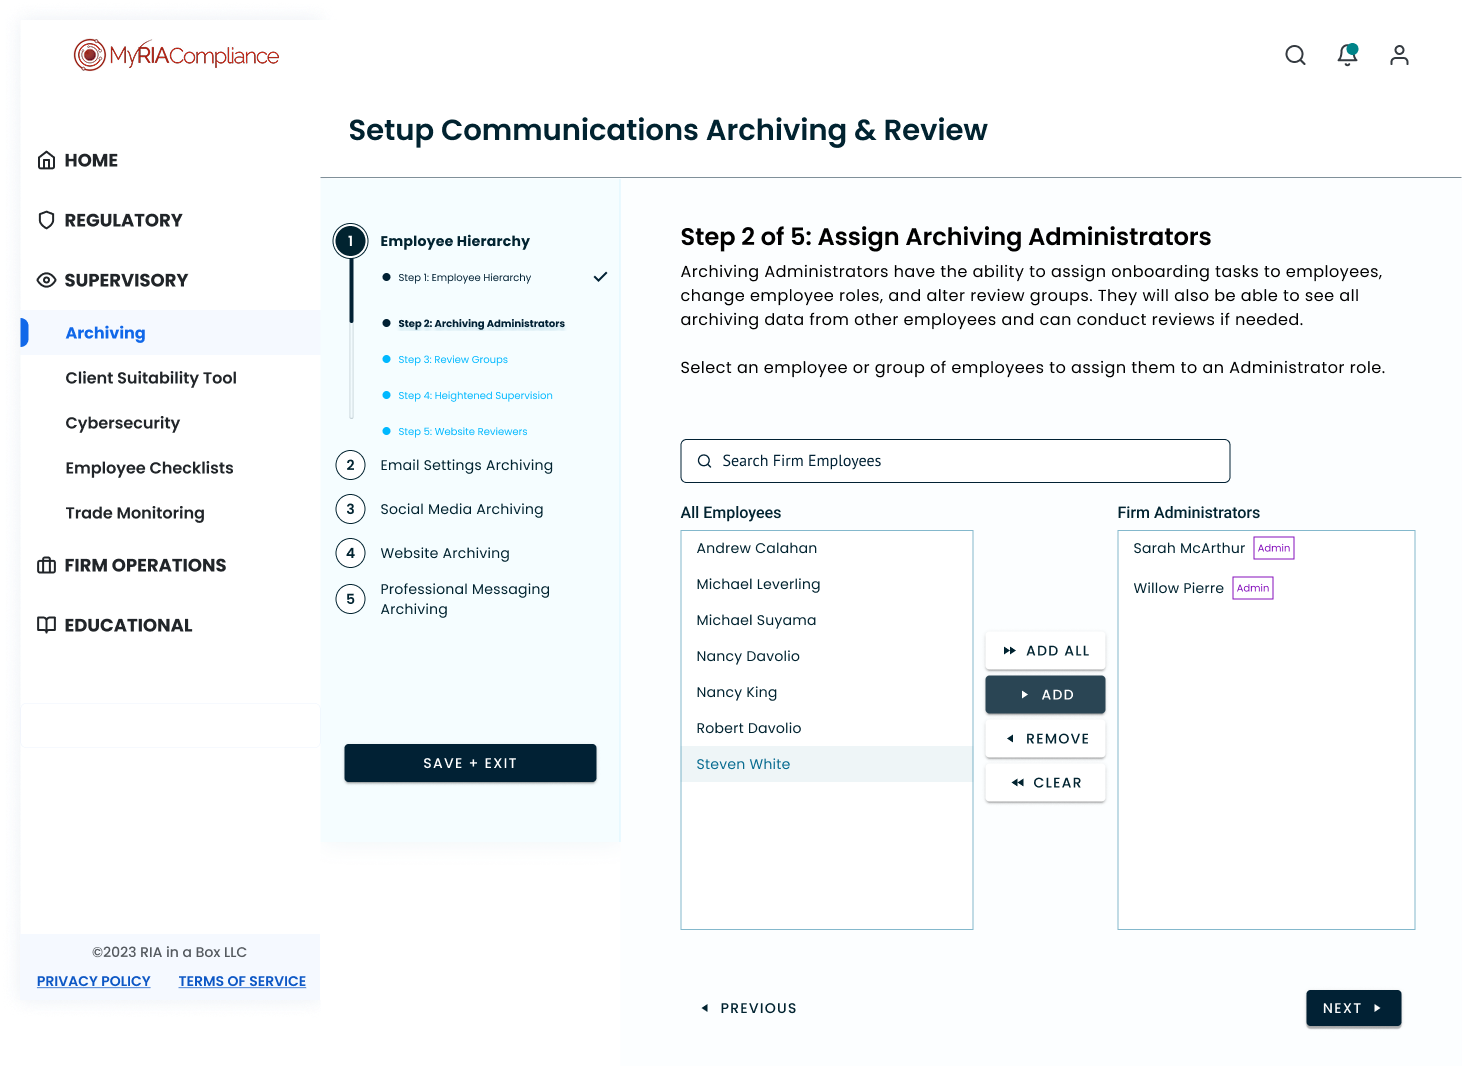Image resolution: width=1462 pixels, height=1066 pixels.
Task: Click the ADD ALL button
Action: tap(1045, 651)
